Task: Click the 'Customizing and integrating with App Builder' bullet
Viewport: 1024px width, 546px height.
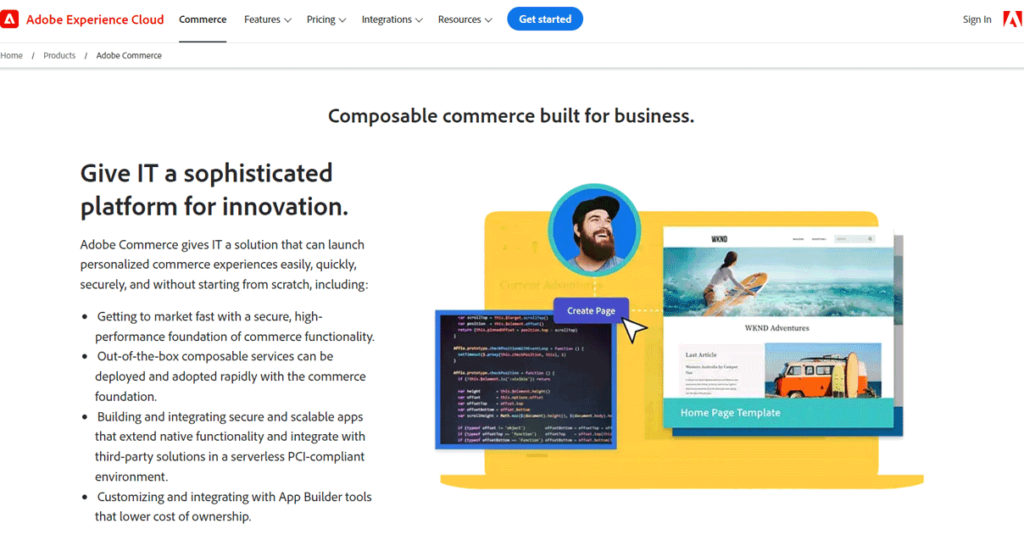Action: pos(233,507)
